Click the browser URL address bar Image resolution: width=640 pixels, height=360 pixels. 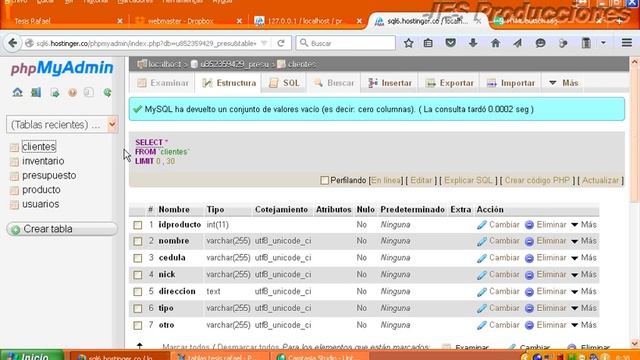point(146,43)
